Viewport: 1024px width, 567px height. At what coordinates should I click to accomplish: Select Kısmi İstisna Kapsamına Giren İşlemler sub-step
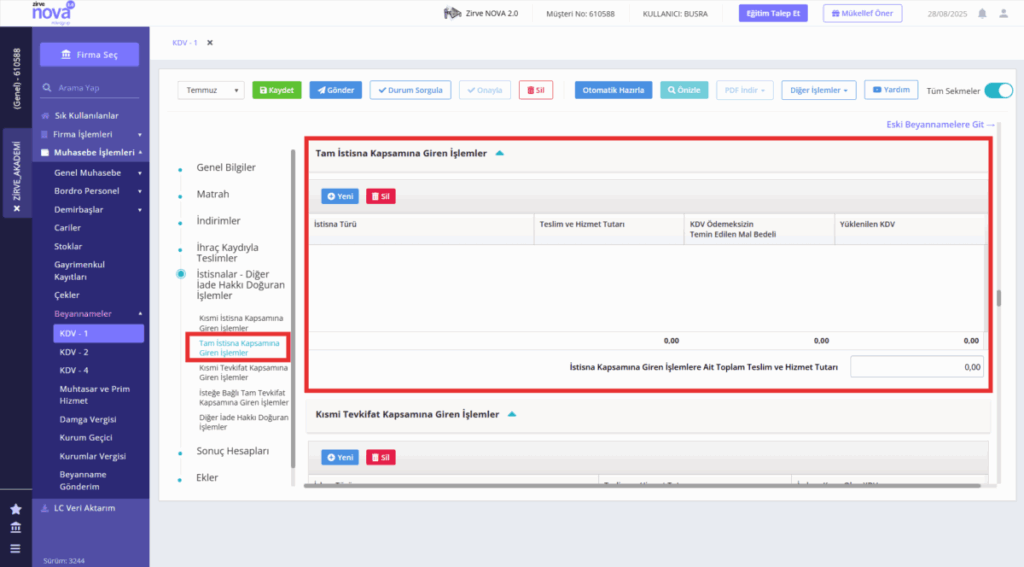(241, 323)
